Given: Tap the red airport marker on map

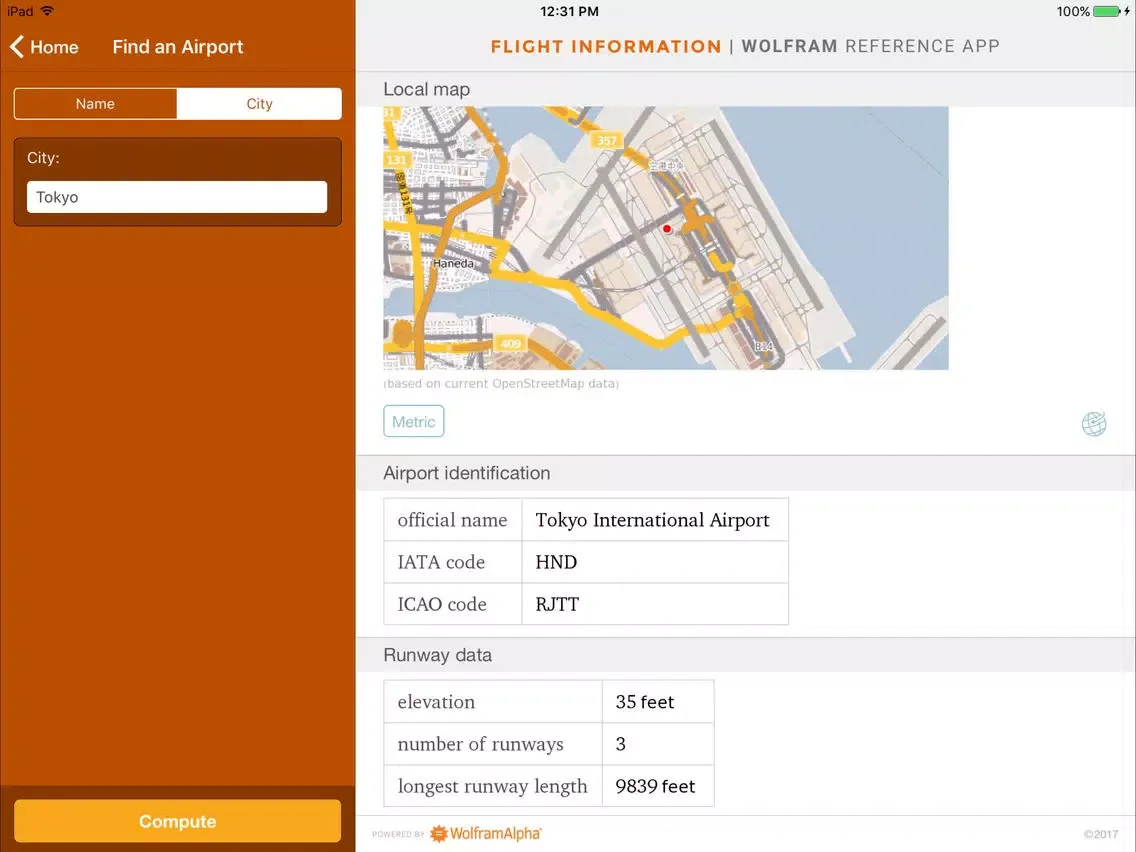Looking at the screenshot, I should point(667,229).
